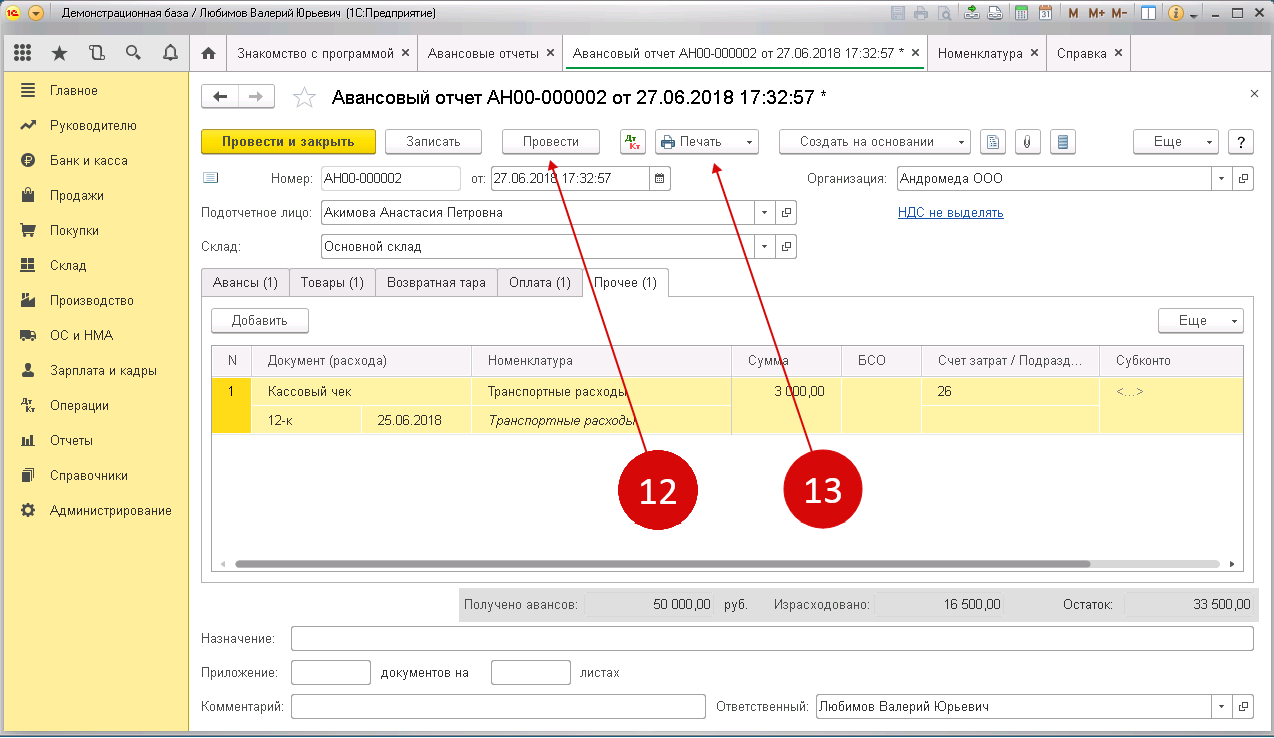
Task: Go to the home page icon
Action: (208, 53)
